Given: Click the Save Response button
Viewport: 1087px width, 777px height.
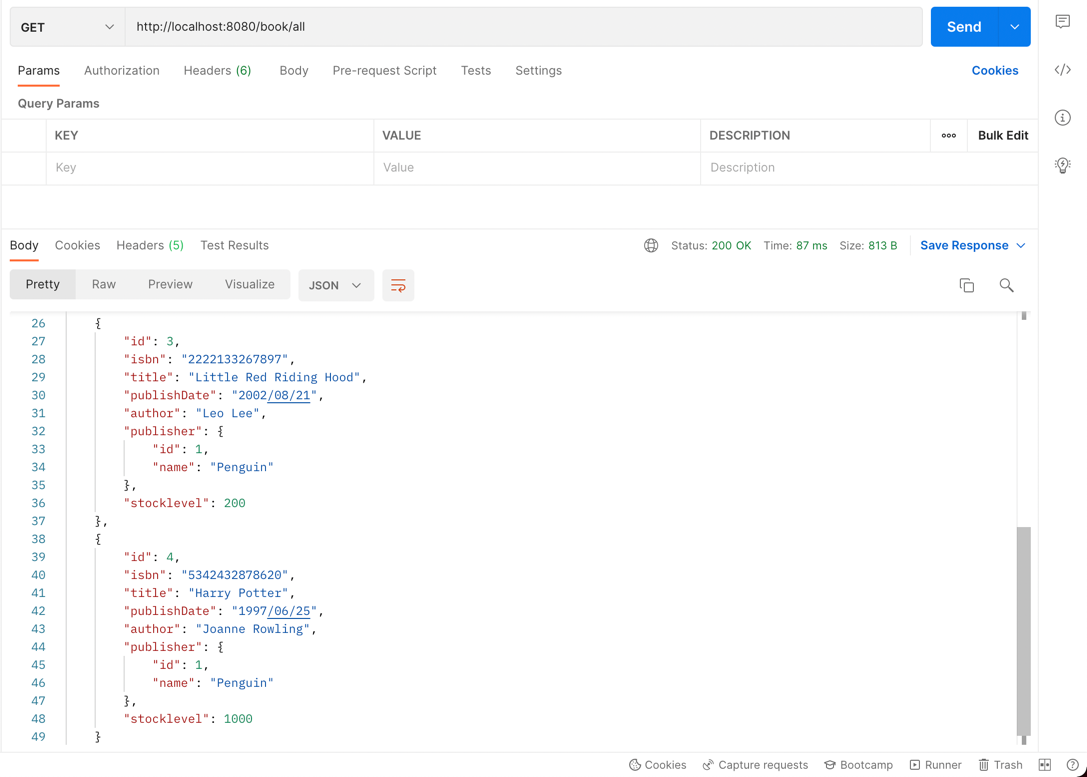Looking at the screenshot, I should (964, 245).
